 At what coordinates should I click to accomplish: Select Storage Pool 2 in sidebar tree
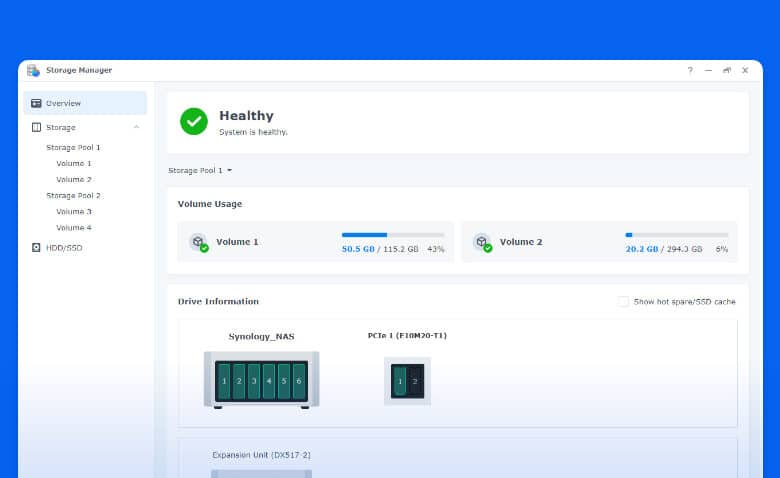tap(73, 195)
